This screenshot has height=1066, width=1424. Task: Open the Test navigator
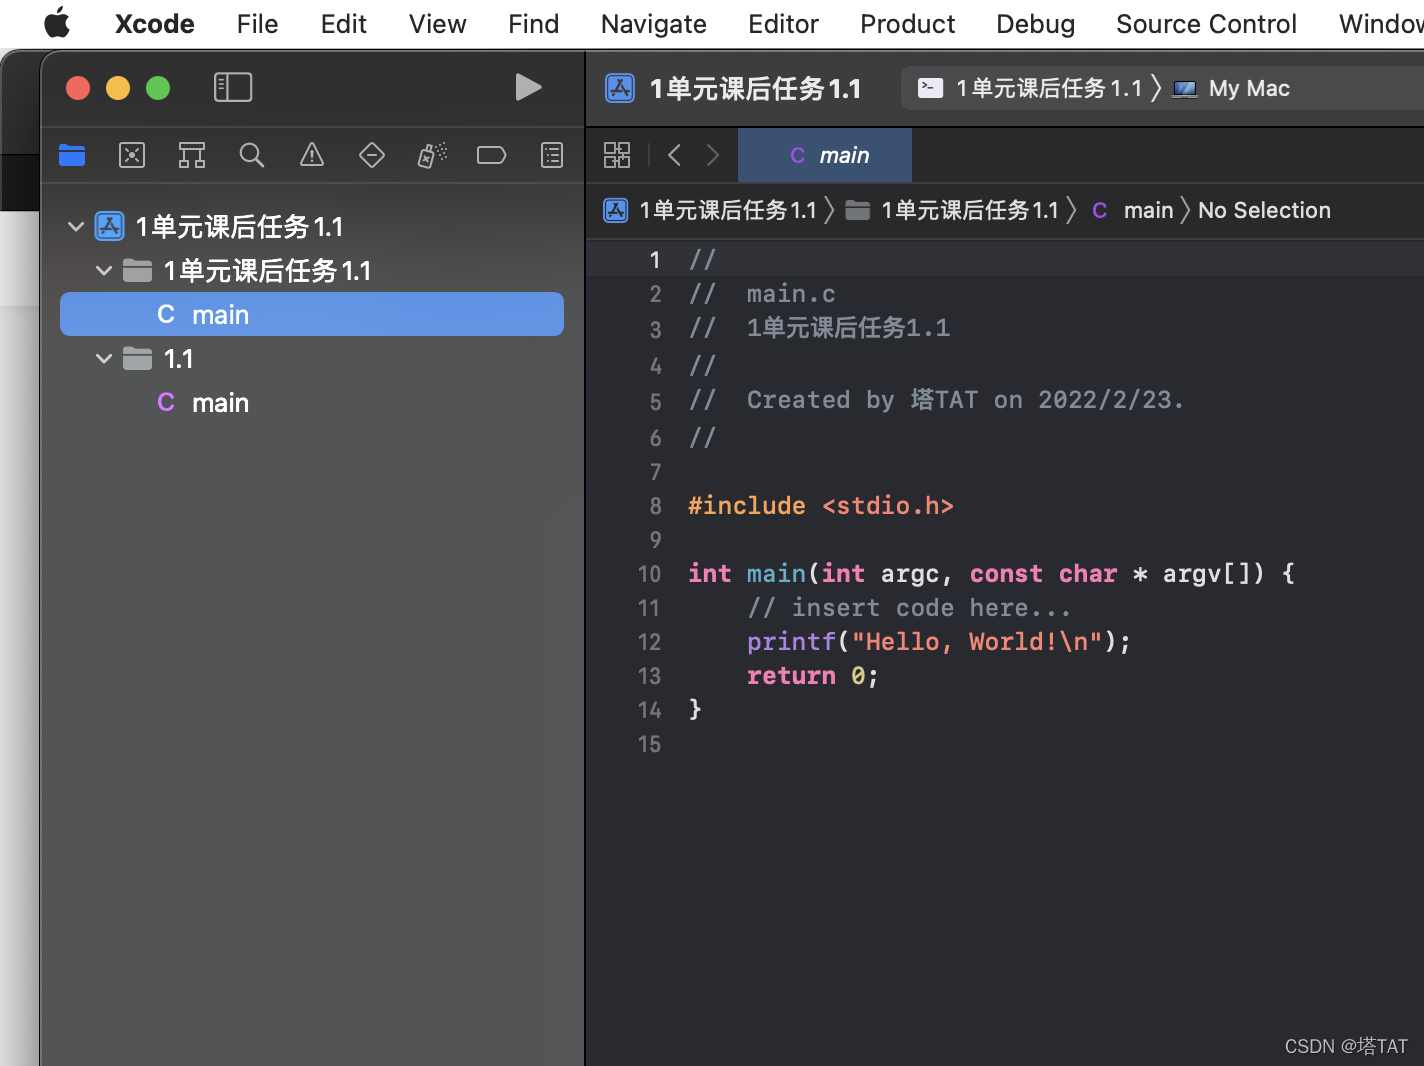tap(371, 155)
